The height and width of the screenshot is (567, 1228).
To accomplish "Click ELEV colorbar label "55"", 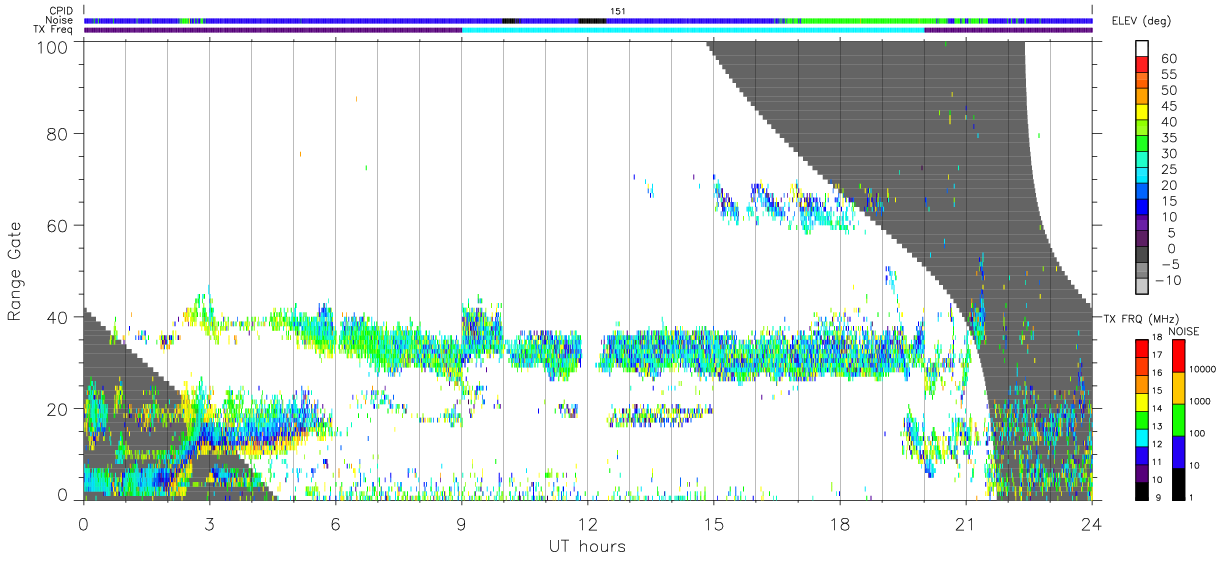I will (1168, 75).
